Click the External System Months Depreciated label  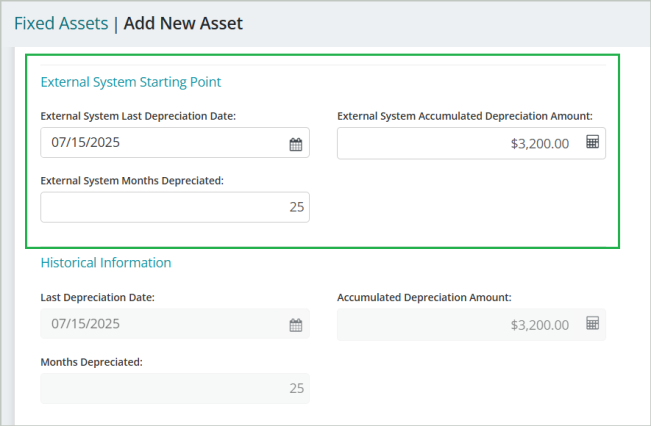point(132,181)
